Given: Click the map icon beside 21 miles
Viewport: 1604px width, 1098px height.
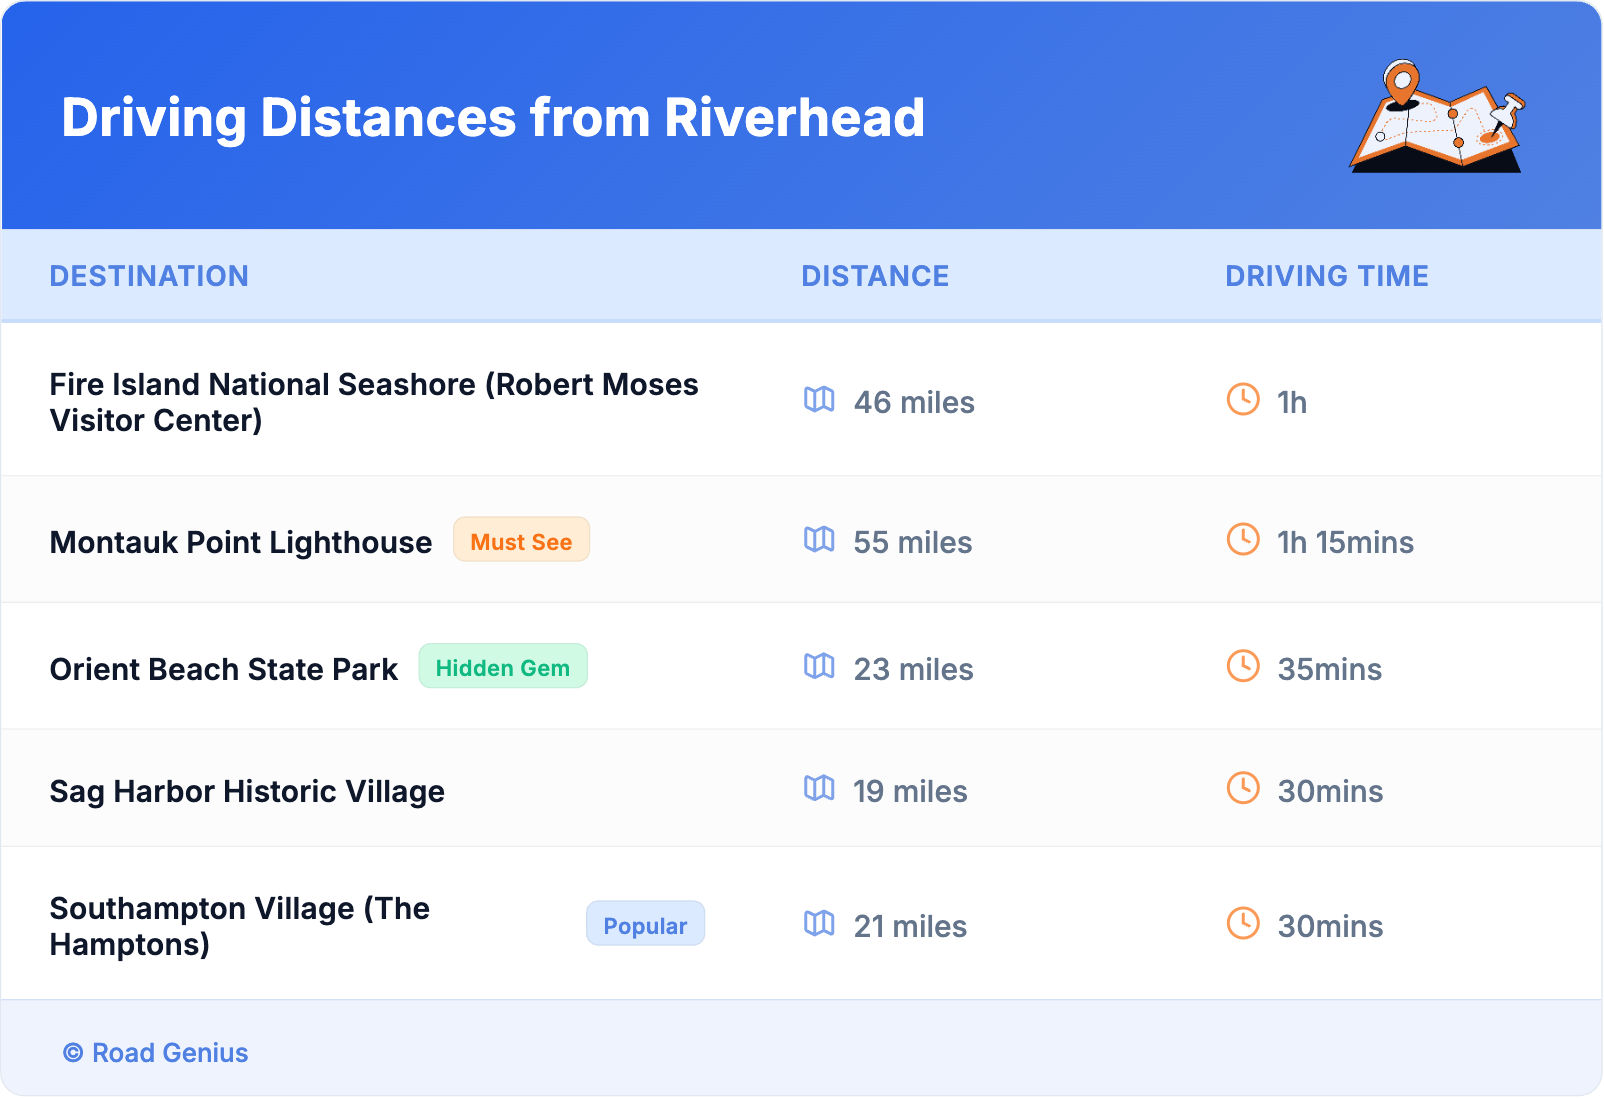Looking at the screenshot, I should click(819, 924).
